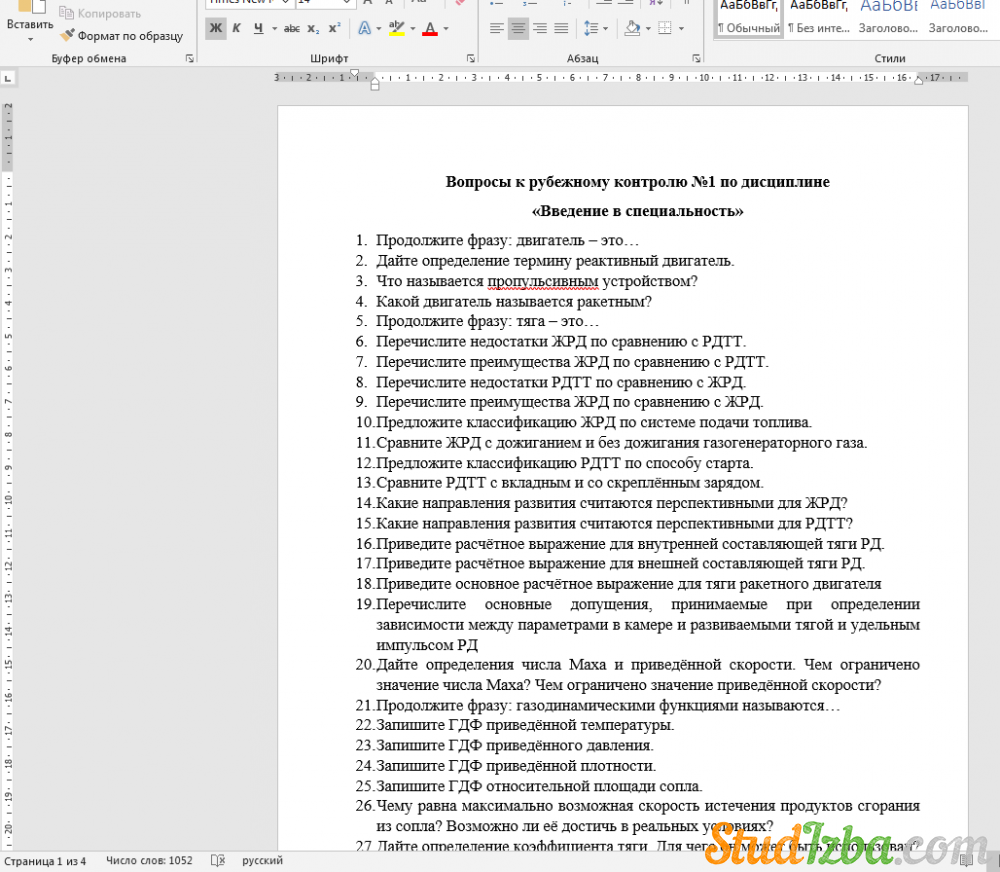The image size is (1000, 872).
Task: Center-align paragraph text
Action: 518,28
